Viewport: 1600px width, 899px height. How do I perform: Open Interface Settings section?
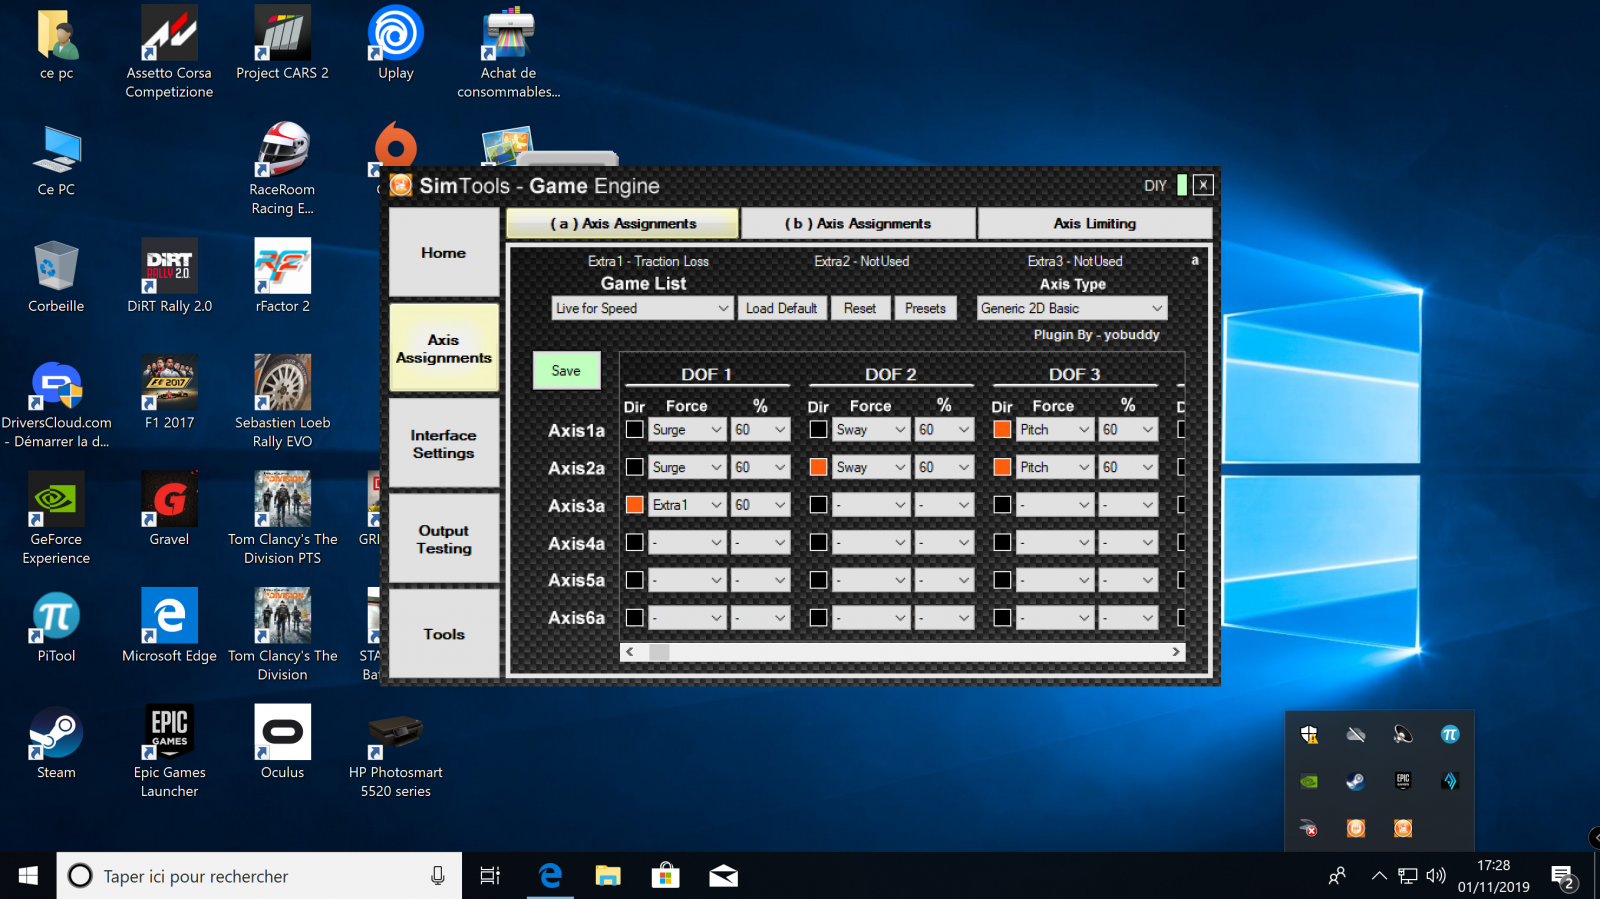444,443
